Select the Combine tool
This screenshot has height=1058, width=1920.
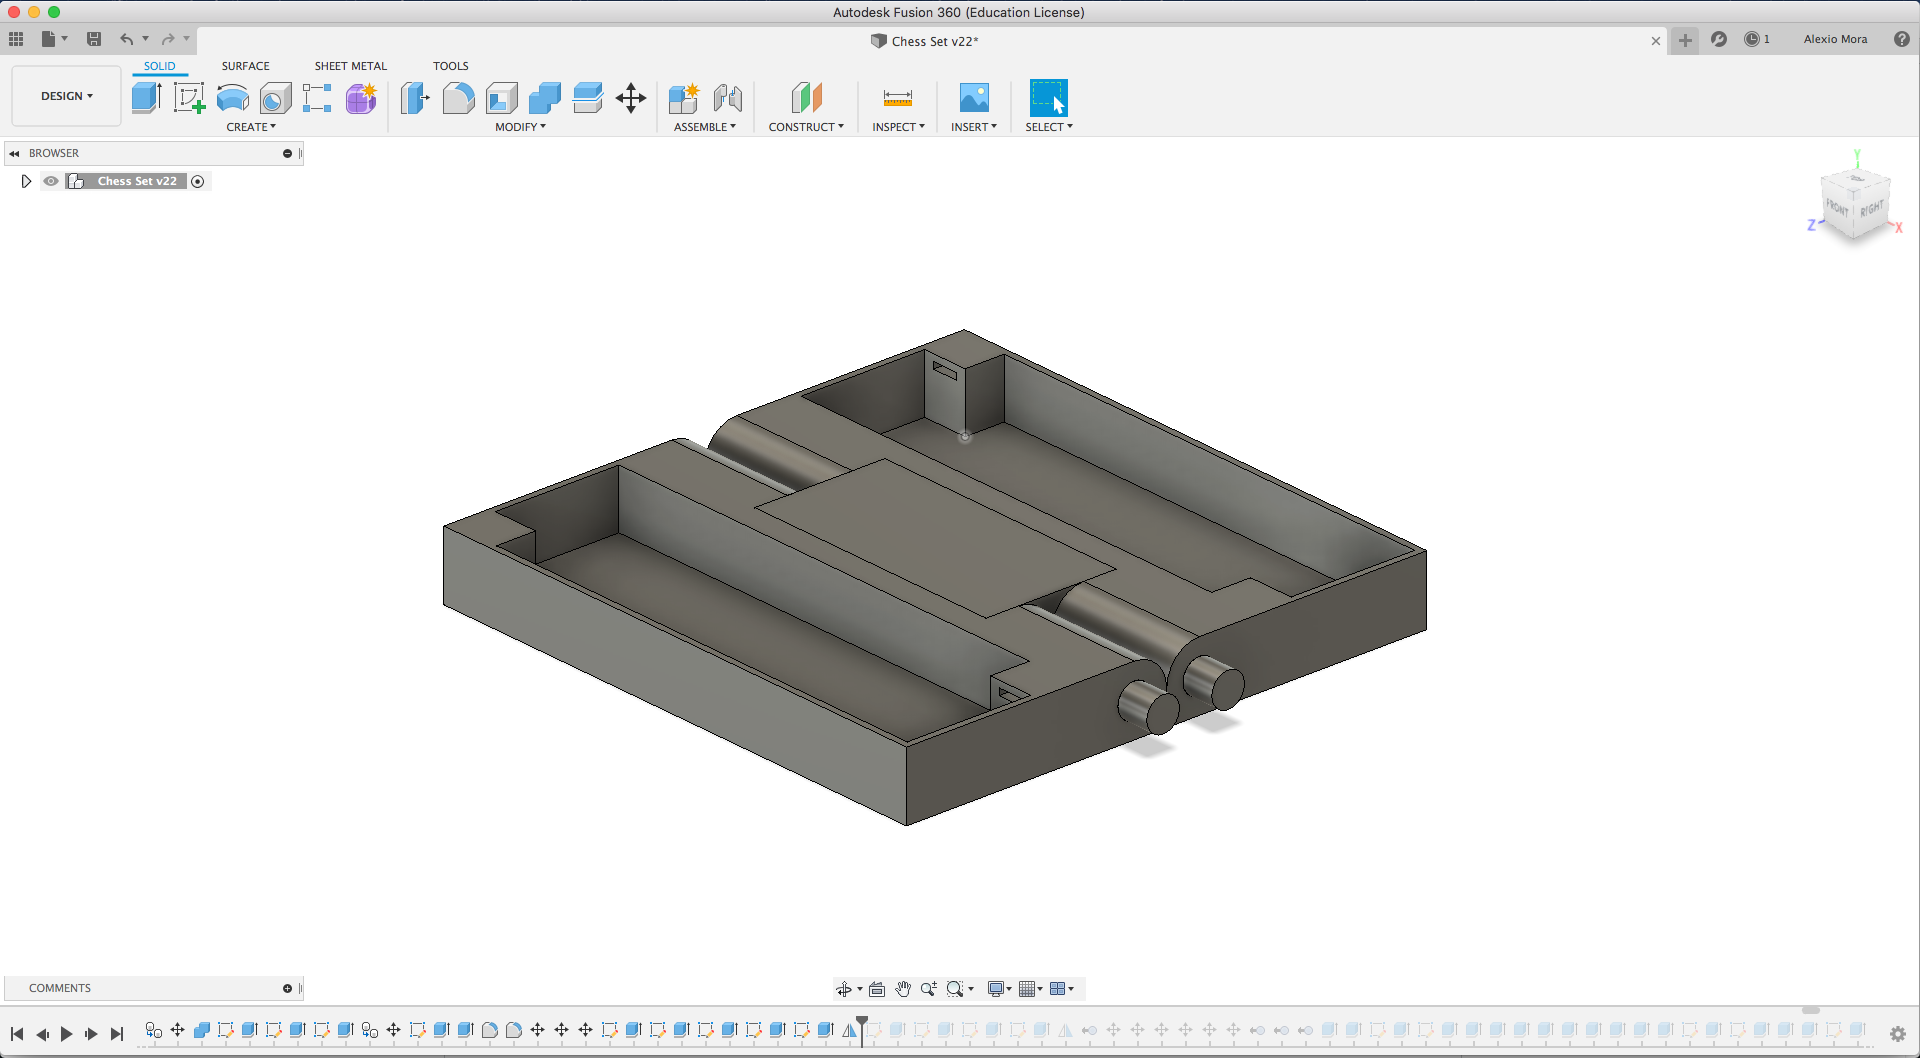click(545, 98)
